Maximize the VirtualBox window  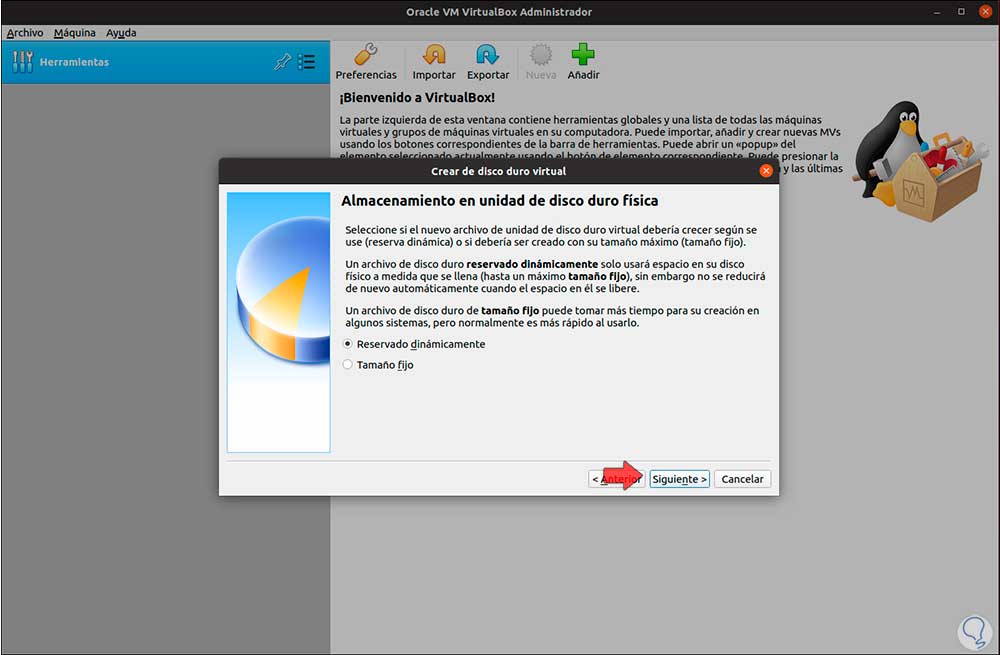click(961, 12)
